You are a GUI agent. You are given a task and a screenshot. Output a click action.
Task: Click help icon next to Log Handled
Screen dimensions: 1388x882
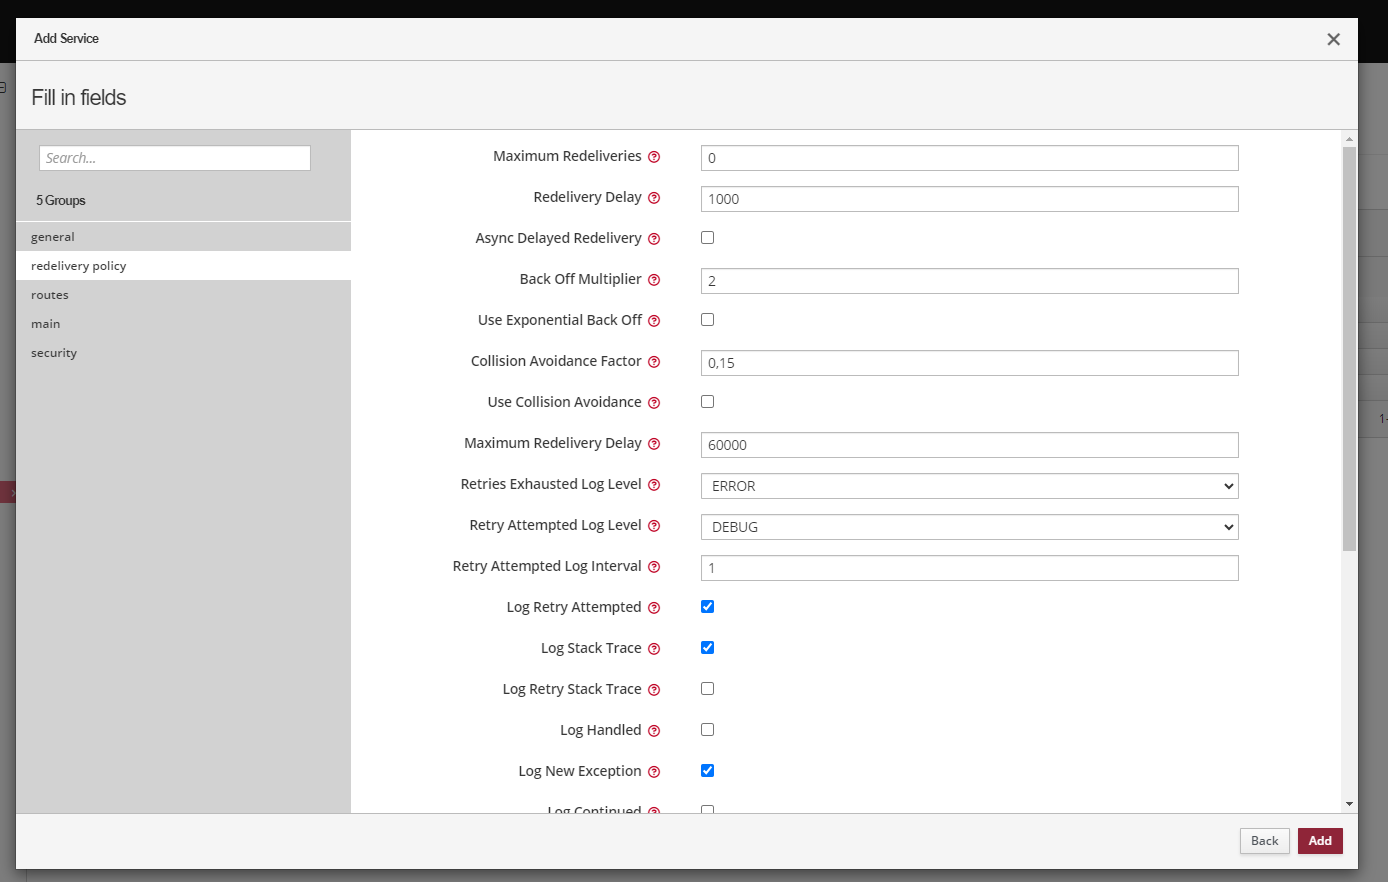[x=654, y=731]
